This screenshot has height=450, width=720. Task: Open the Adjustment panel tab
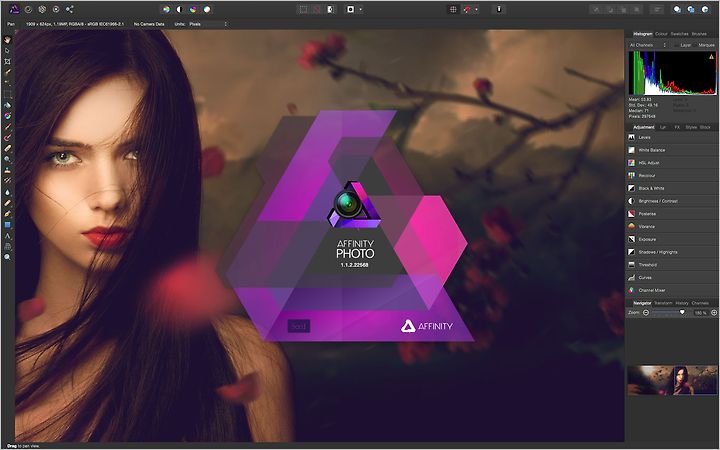click(643, 127)
